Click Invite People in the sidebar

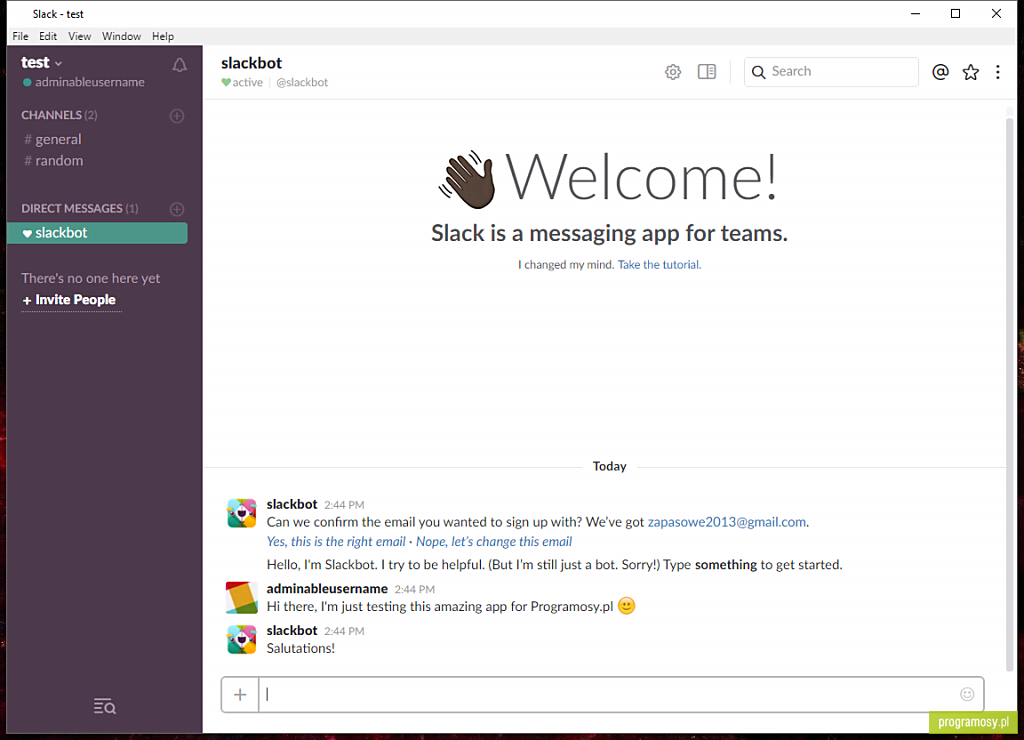tap(69, 300)
